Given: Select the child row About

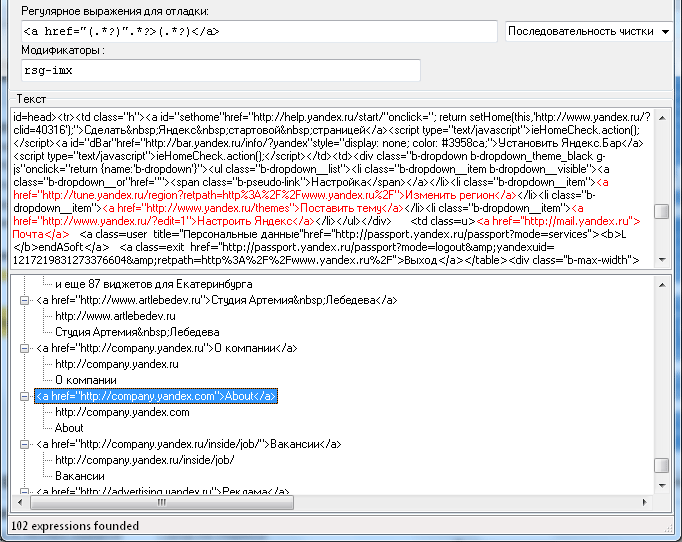Looking at the screenshot, I should coord(69,428).
